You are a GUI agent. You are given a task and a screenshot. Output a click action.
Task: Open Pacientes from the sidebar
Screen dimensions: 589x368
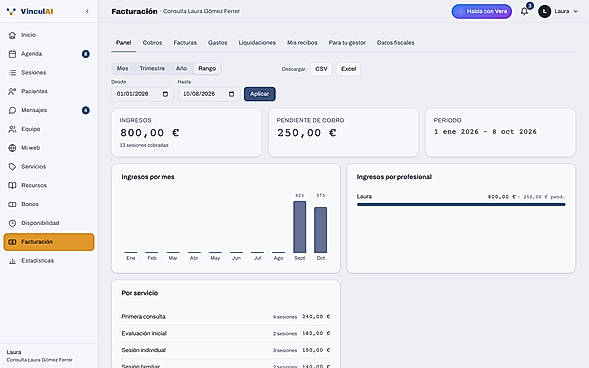49,91
